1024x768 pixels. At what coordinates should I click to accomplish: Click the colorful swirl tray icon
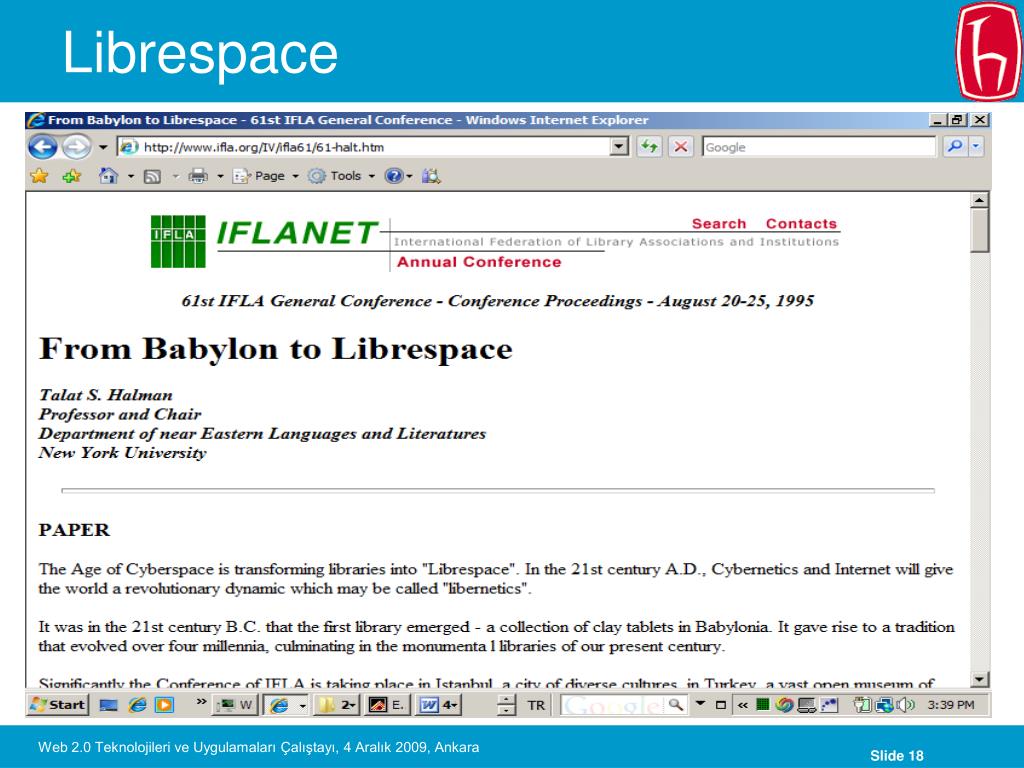tap(784, 705)
